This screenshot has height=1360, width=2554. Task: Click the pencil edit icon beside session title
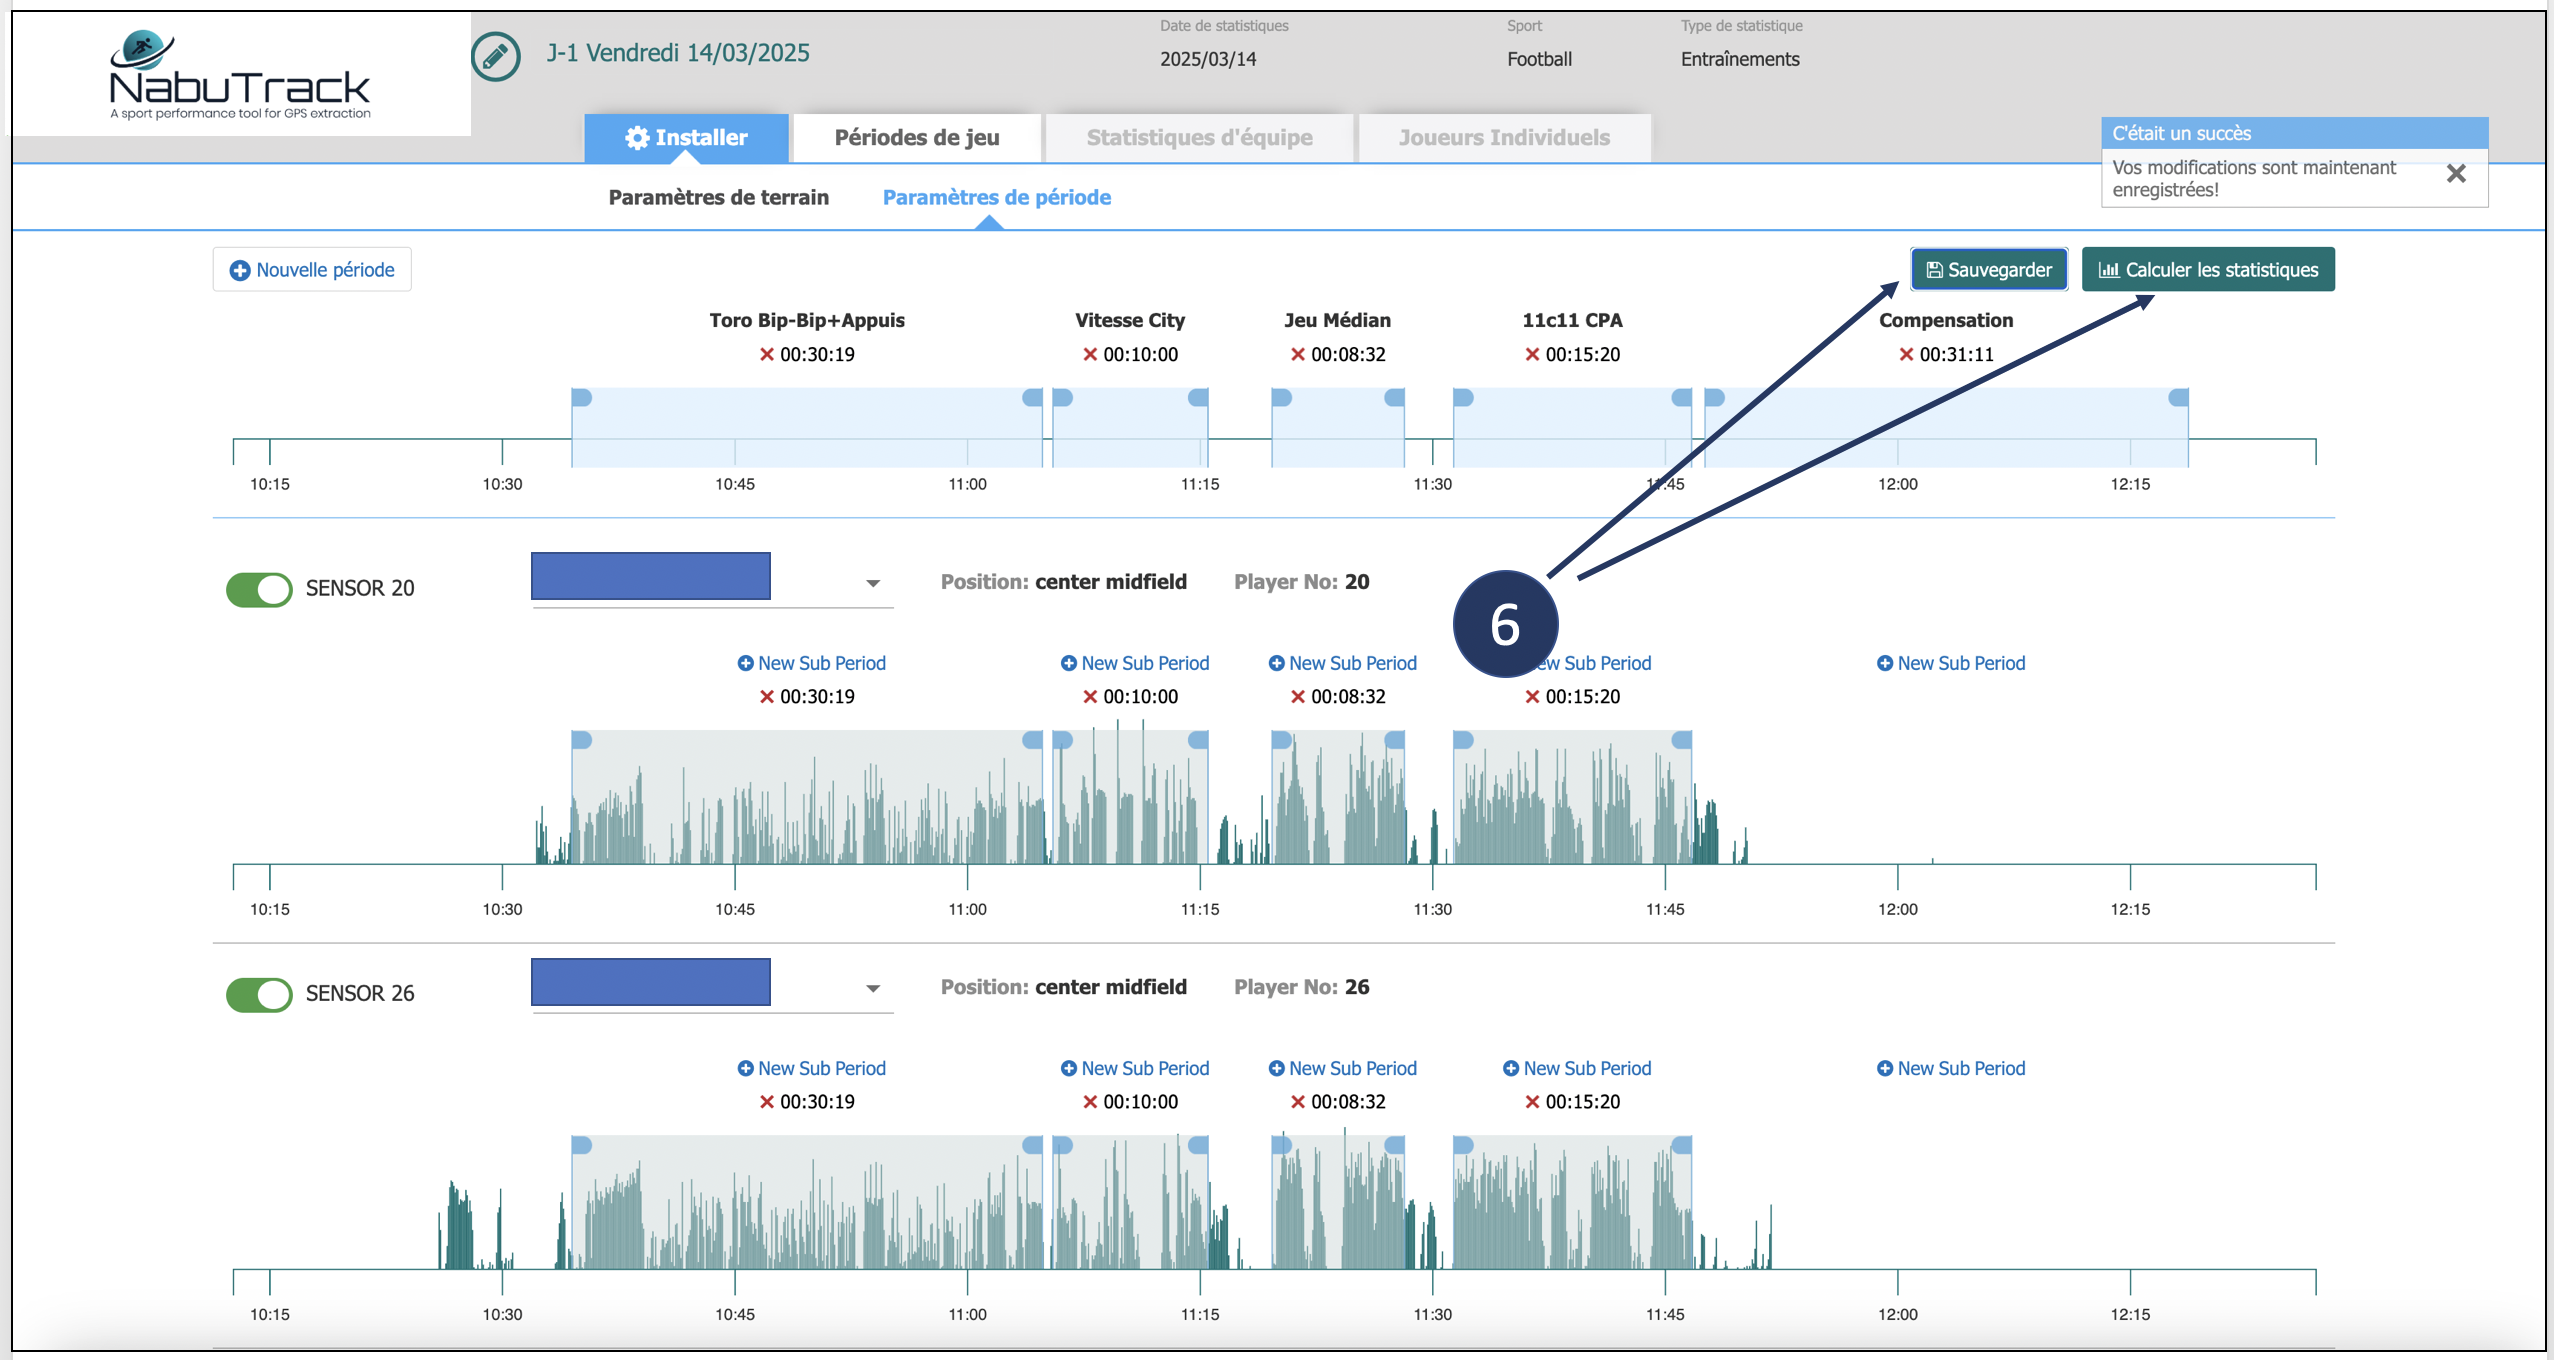[x=495, y=57]
